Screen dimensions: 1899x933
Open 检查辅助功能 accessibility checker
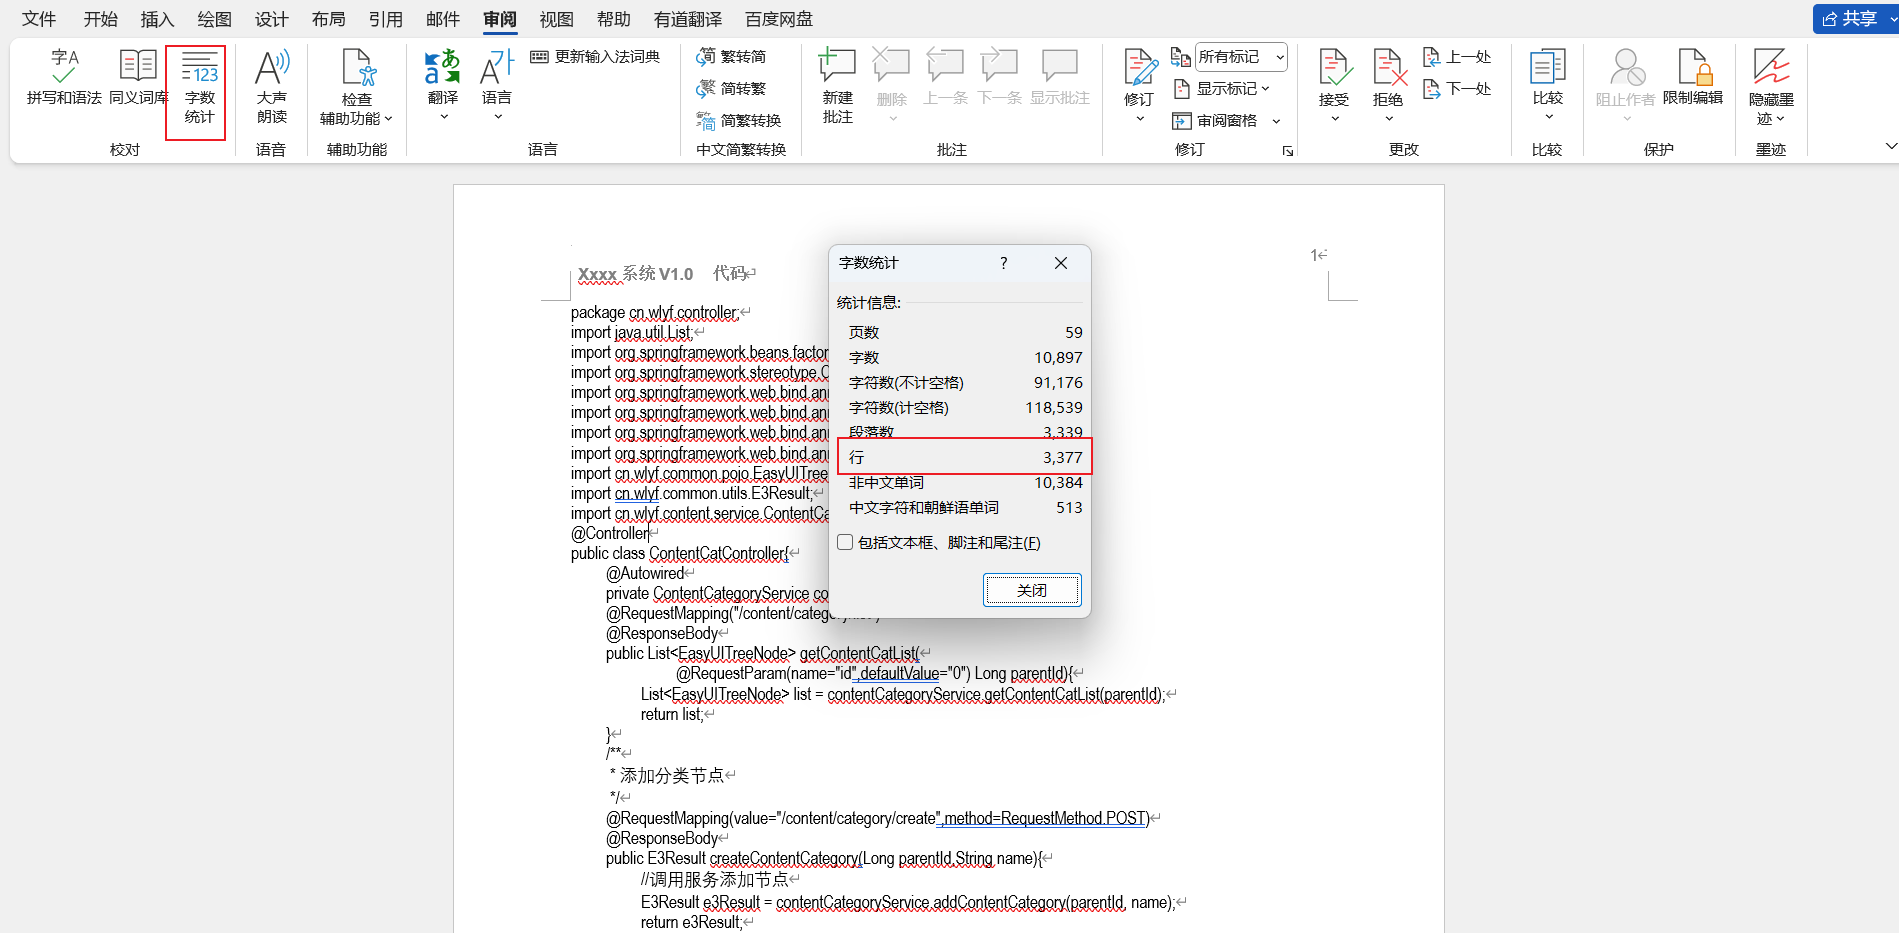(x=357, y=88)
